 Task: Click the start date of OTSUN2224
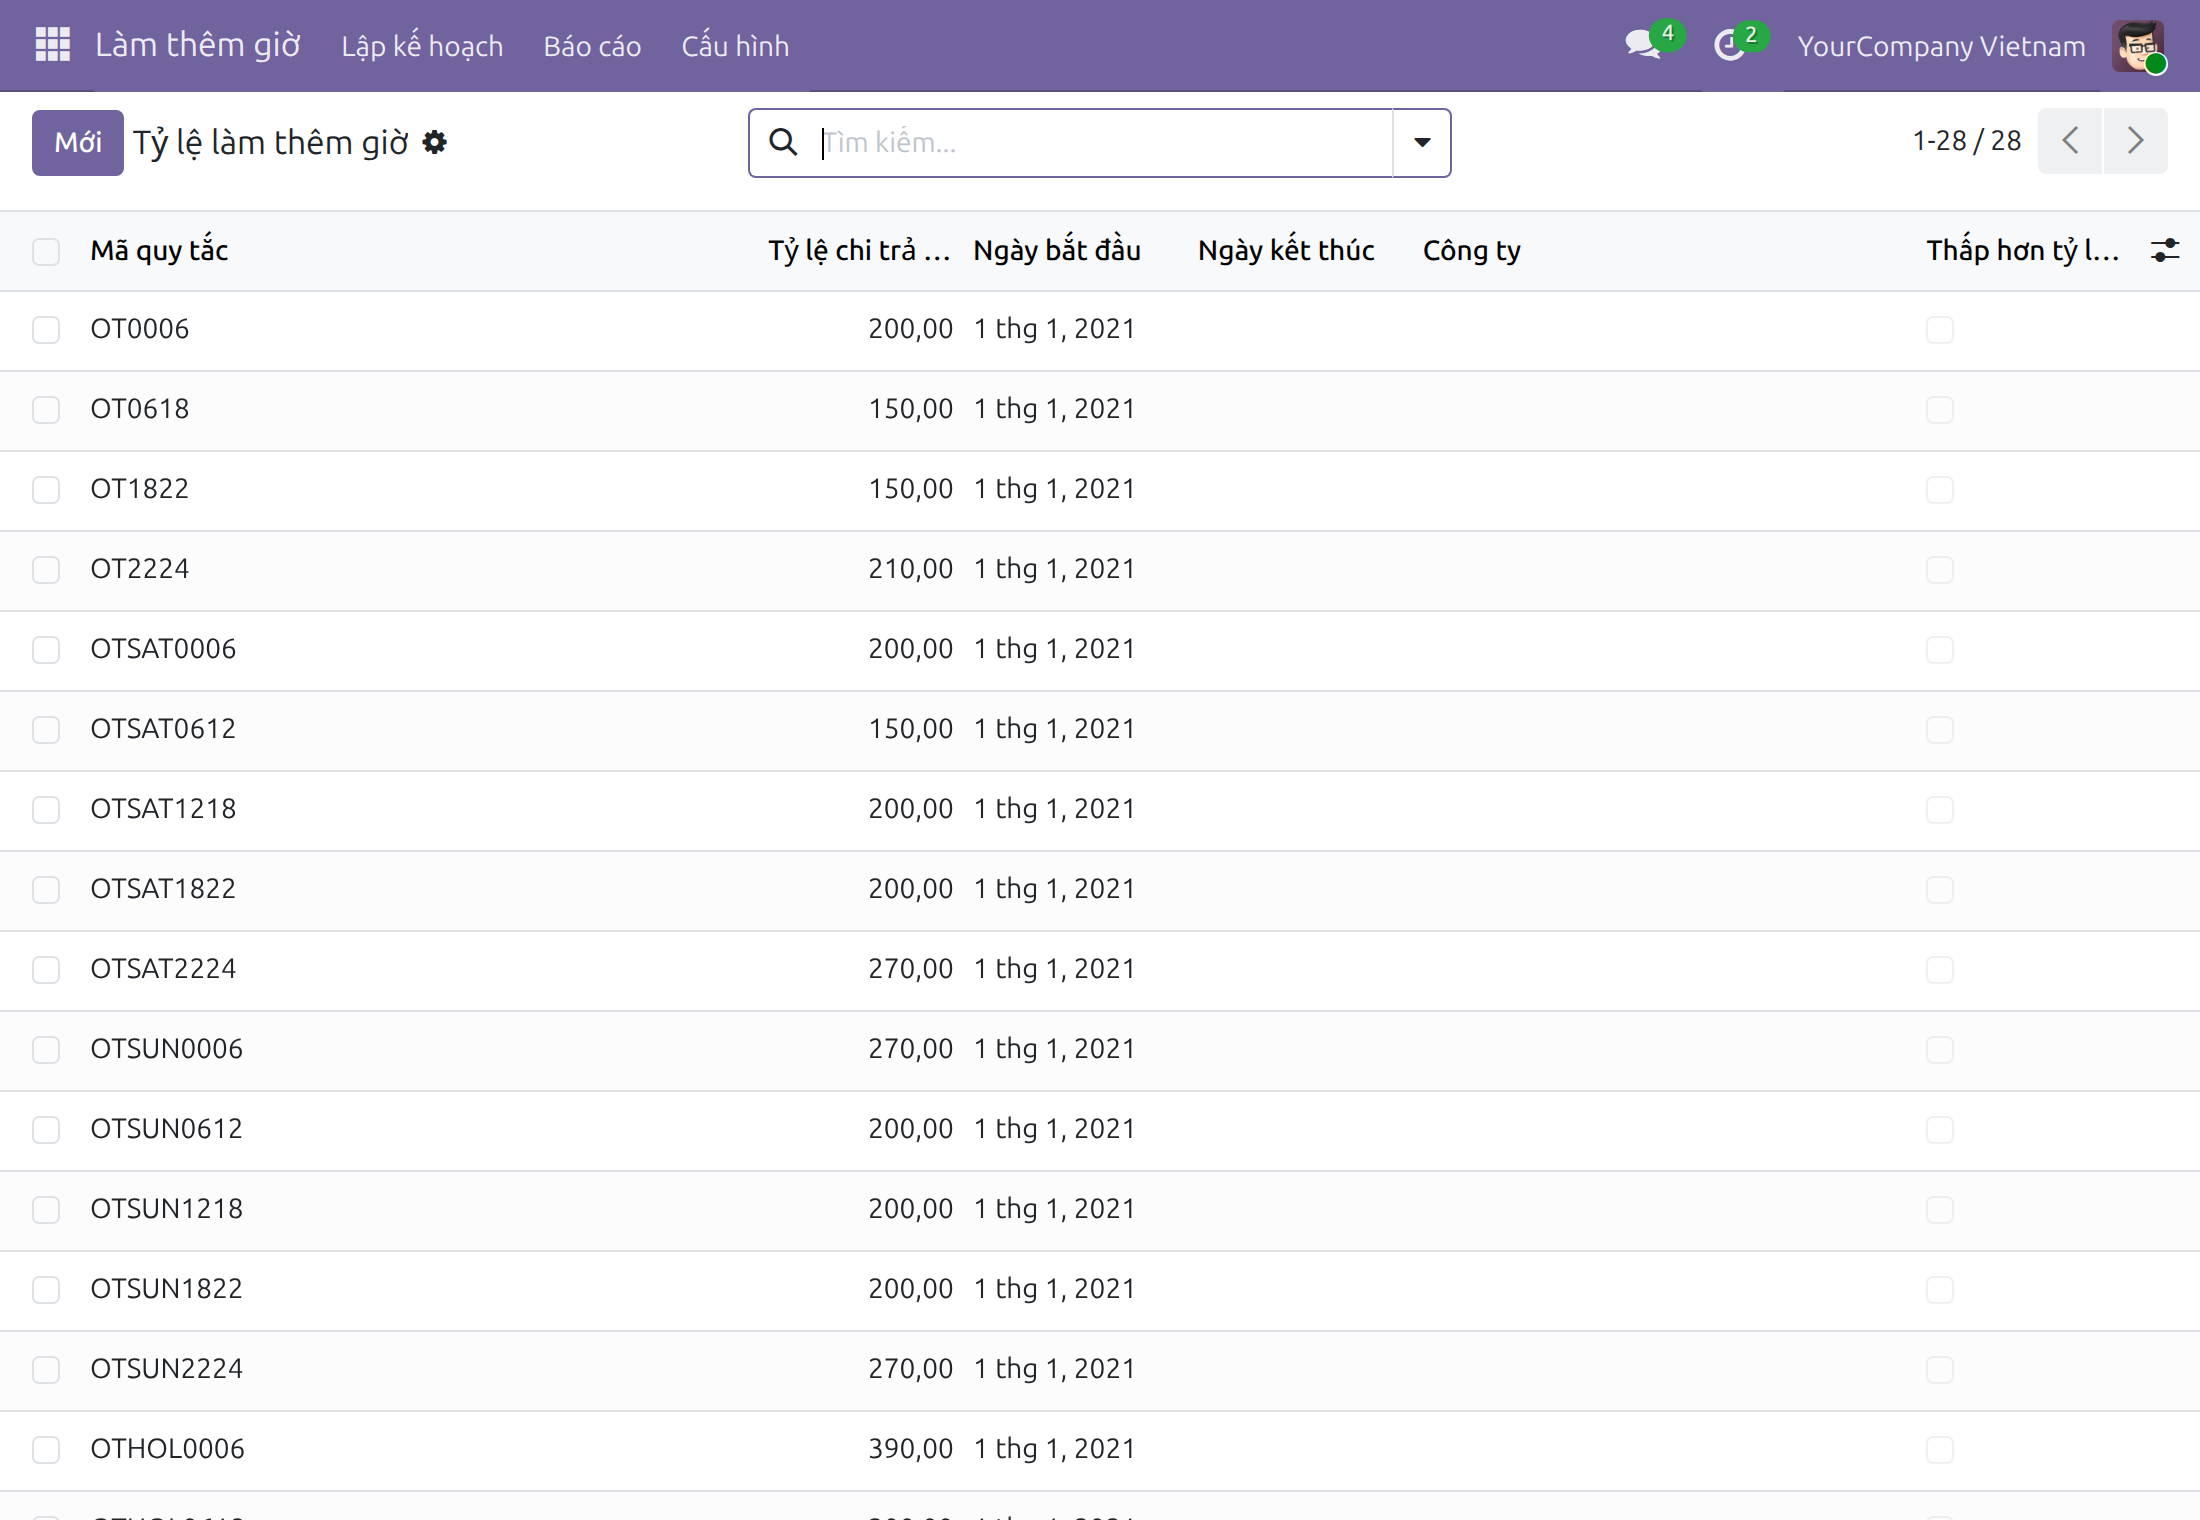point(1054,1369)
